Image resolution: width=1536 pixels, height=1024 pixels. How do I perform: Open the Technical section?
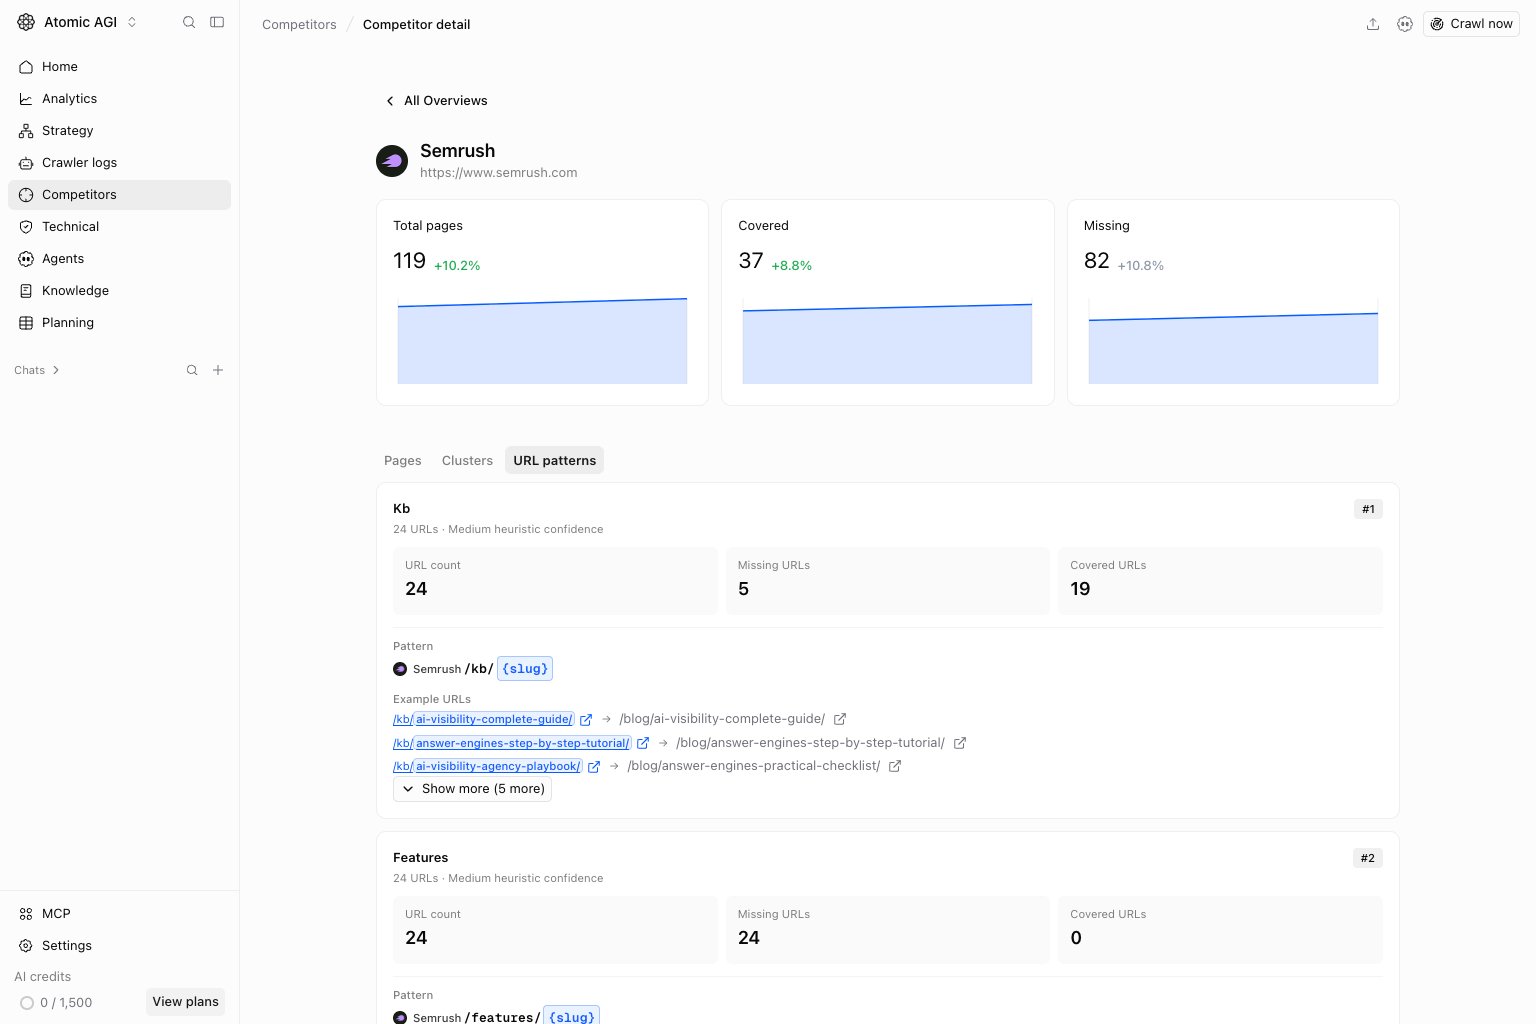tap(119, 227)
